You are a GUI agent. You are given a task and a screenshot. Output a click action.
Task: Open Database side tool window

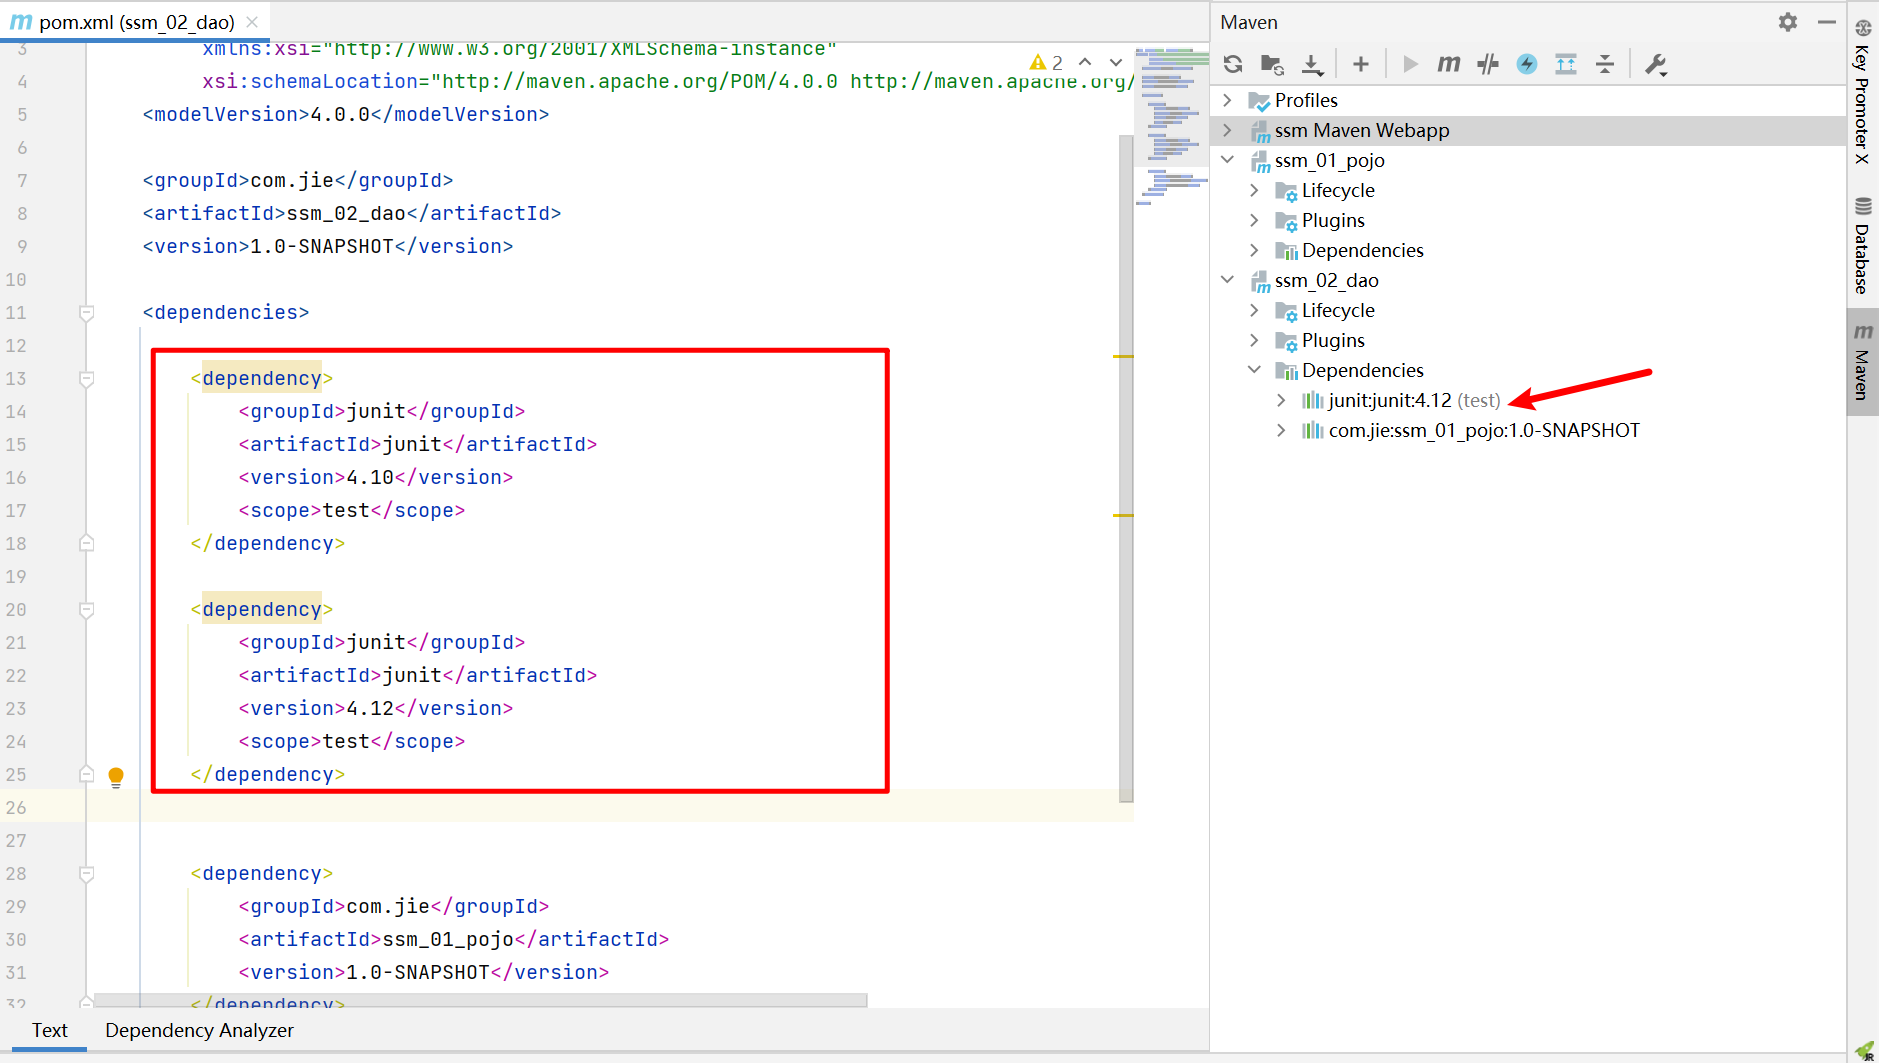click(1862, 246)
